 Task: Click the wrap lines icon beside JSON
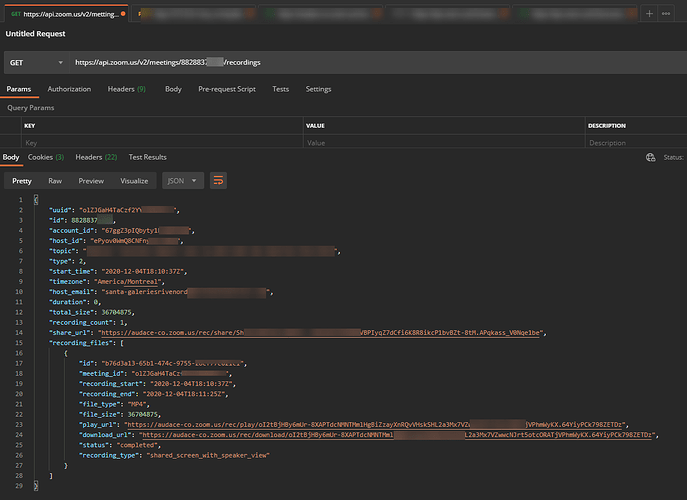point(218,181)
